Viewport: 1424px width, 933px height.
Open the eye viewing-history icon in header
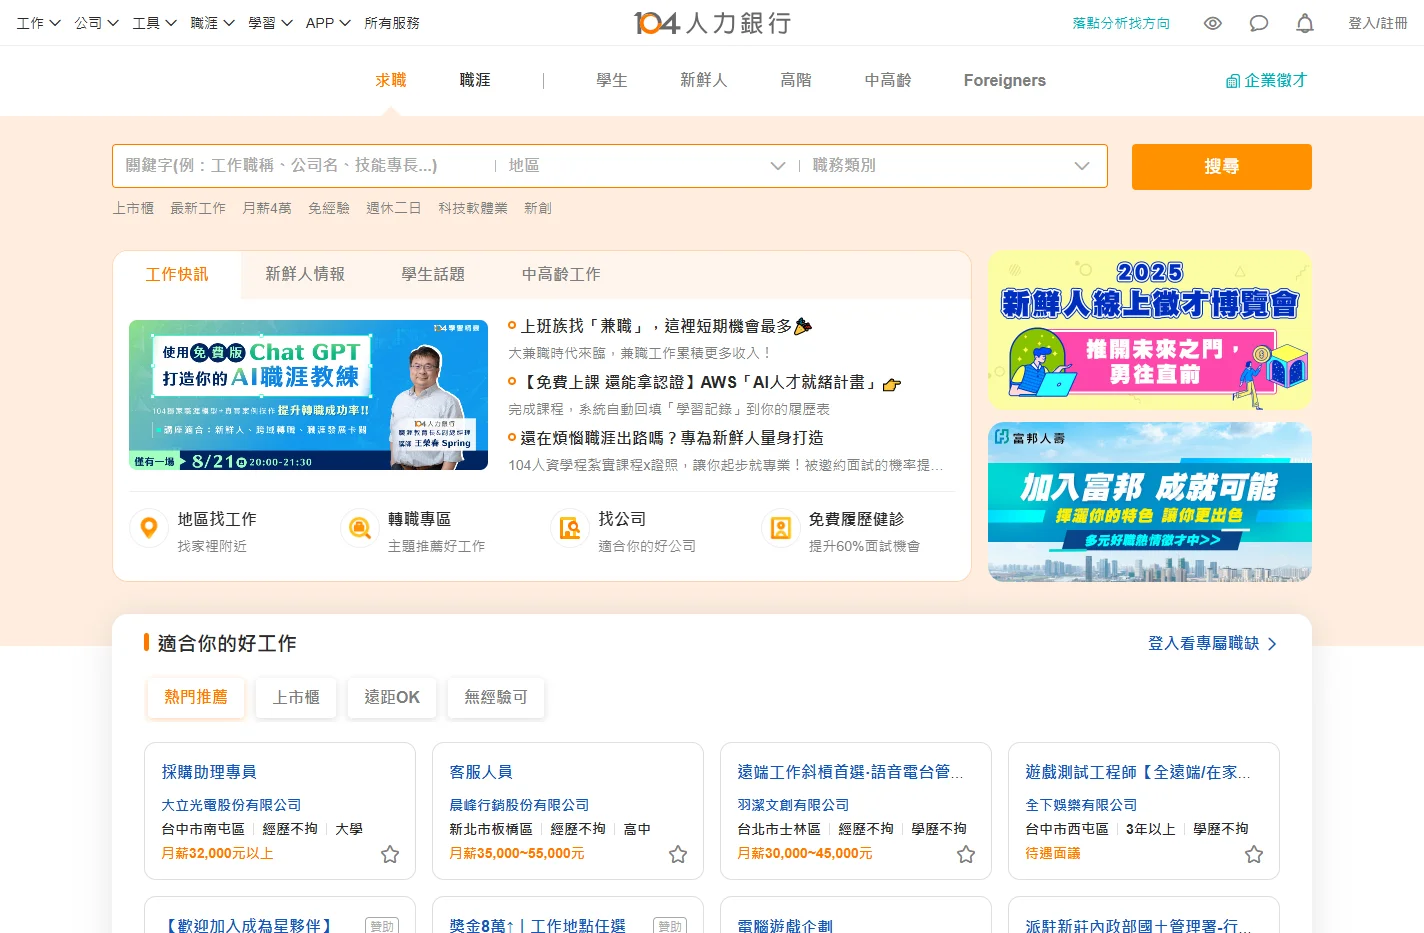pos(1212,23)
